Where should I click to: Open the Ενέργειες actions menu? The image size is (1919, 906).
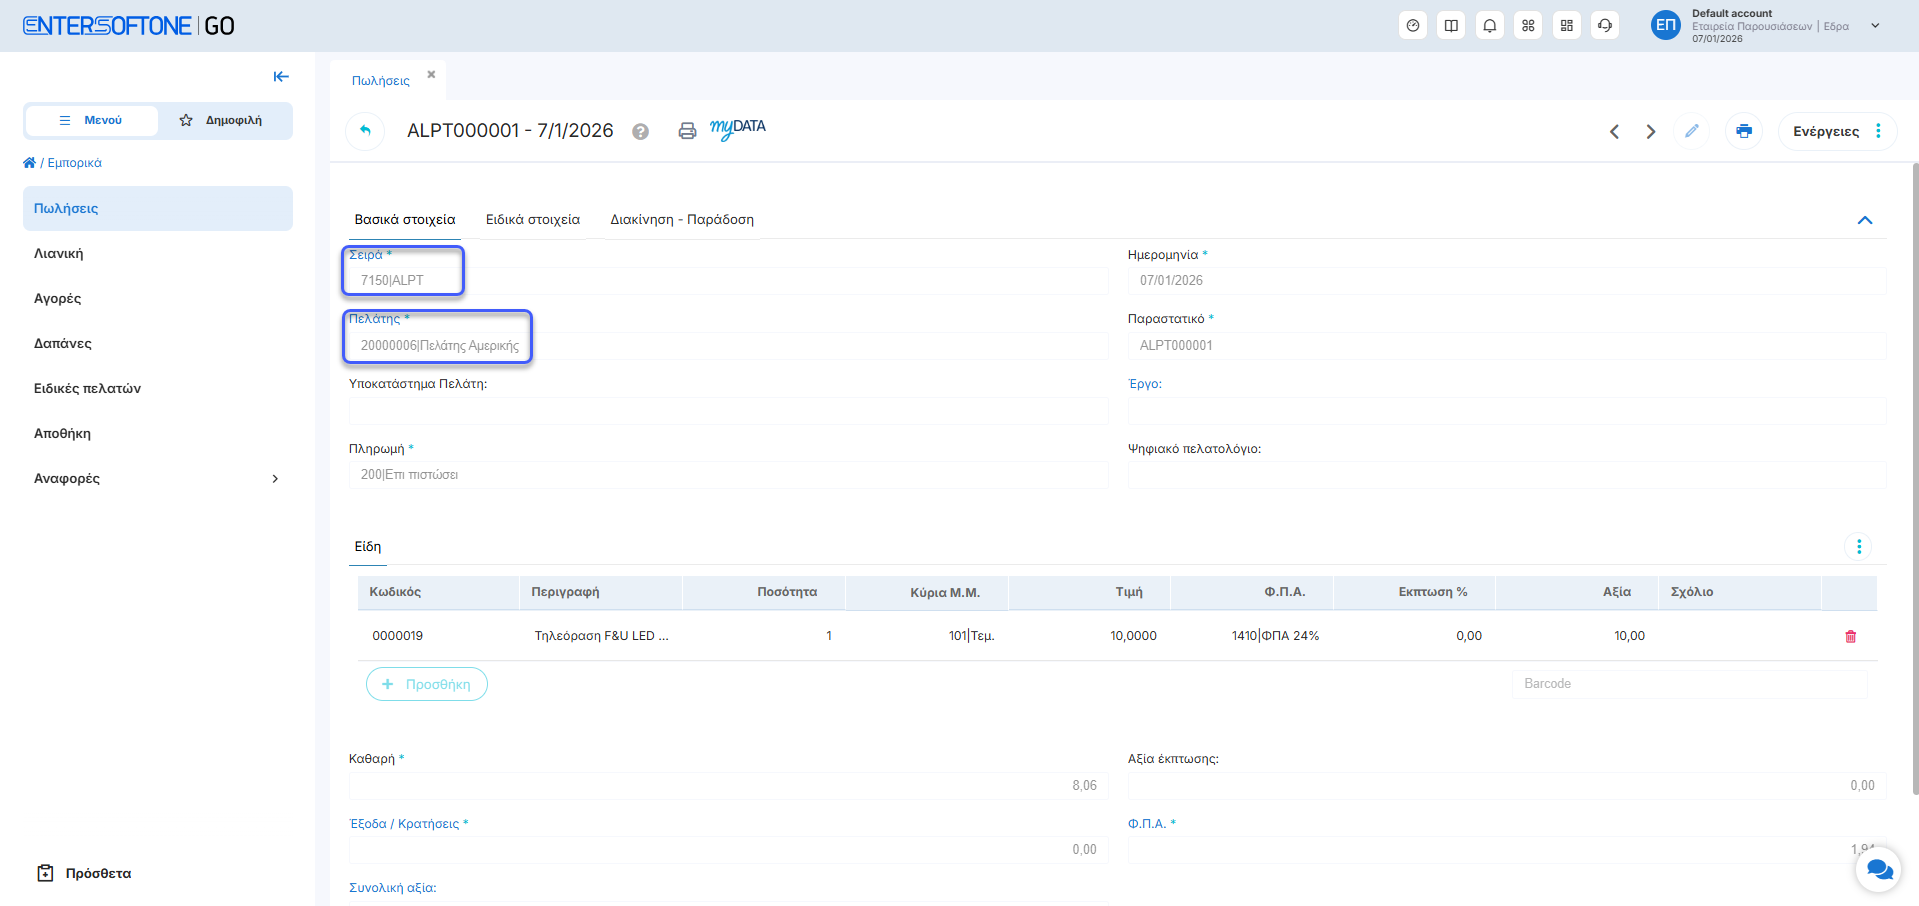pyautogui.click(x=1836, y=131)
